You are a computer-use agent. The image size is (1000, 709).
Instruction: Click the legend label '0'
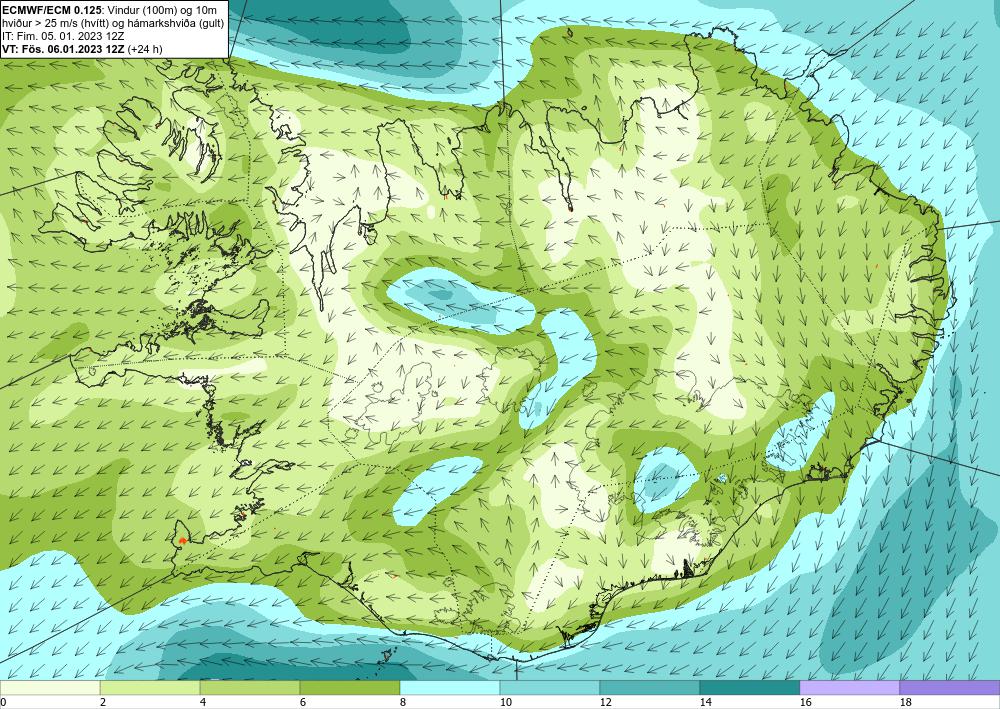[3, 703]
